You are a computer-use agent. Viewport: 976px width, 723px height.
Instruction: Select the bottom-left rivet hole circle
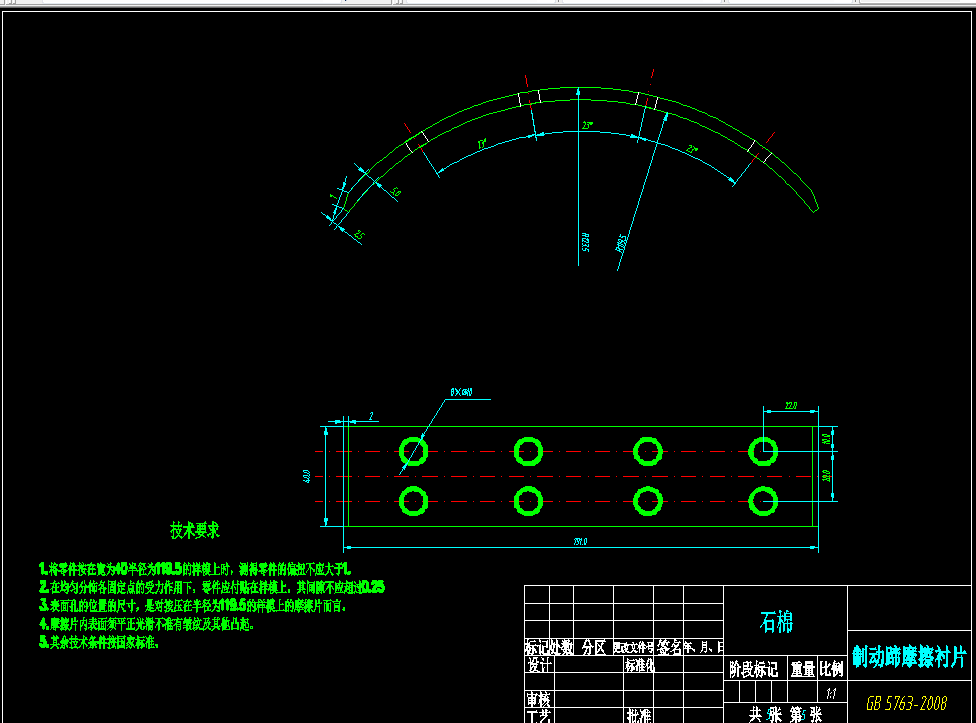click(413, 501)
